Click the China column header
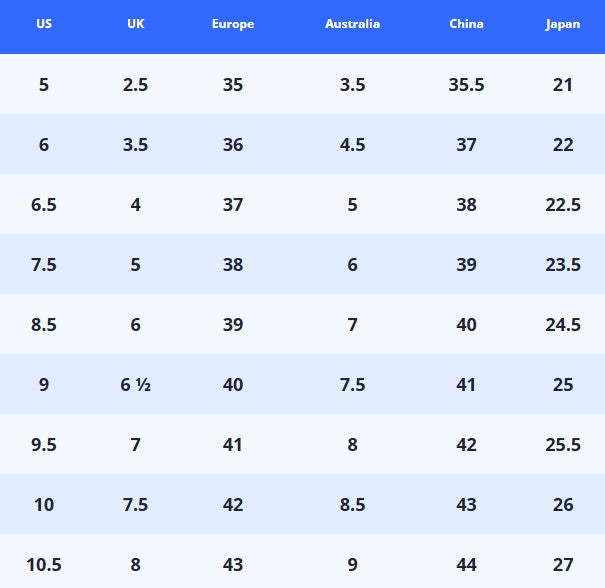605x588 pixels. (466, 24)
